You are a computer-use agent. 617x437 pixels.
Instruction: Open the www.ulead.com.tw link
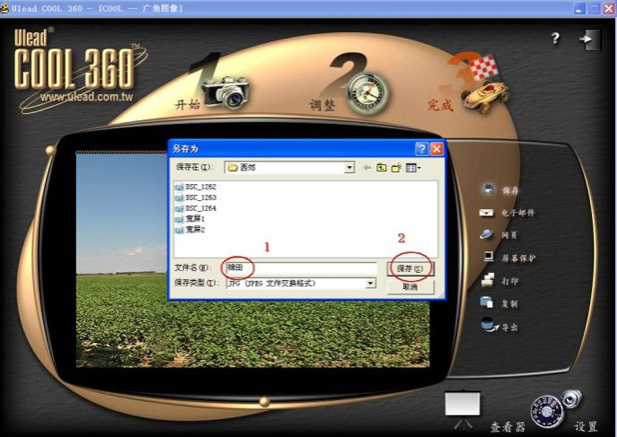(x=87, y=96)
